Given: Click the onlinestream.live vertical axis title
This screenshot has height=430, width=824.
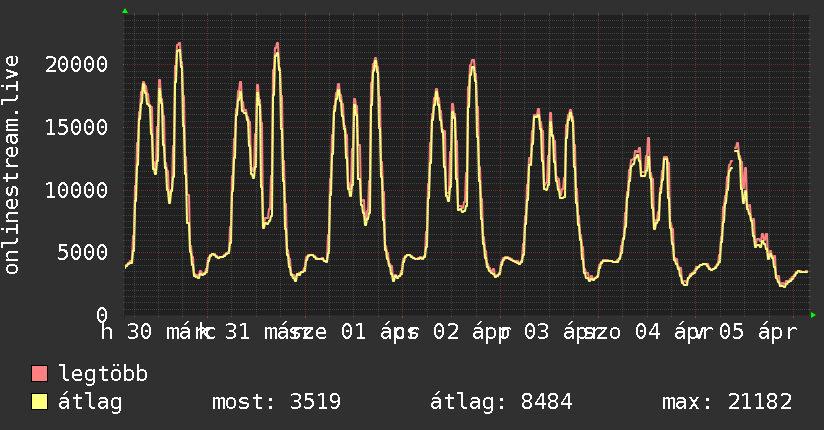Looking at the screenshot, I should click(x=12, y=165).
